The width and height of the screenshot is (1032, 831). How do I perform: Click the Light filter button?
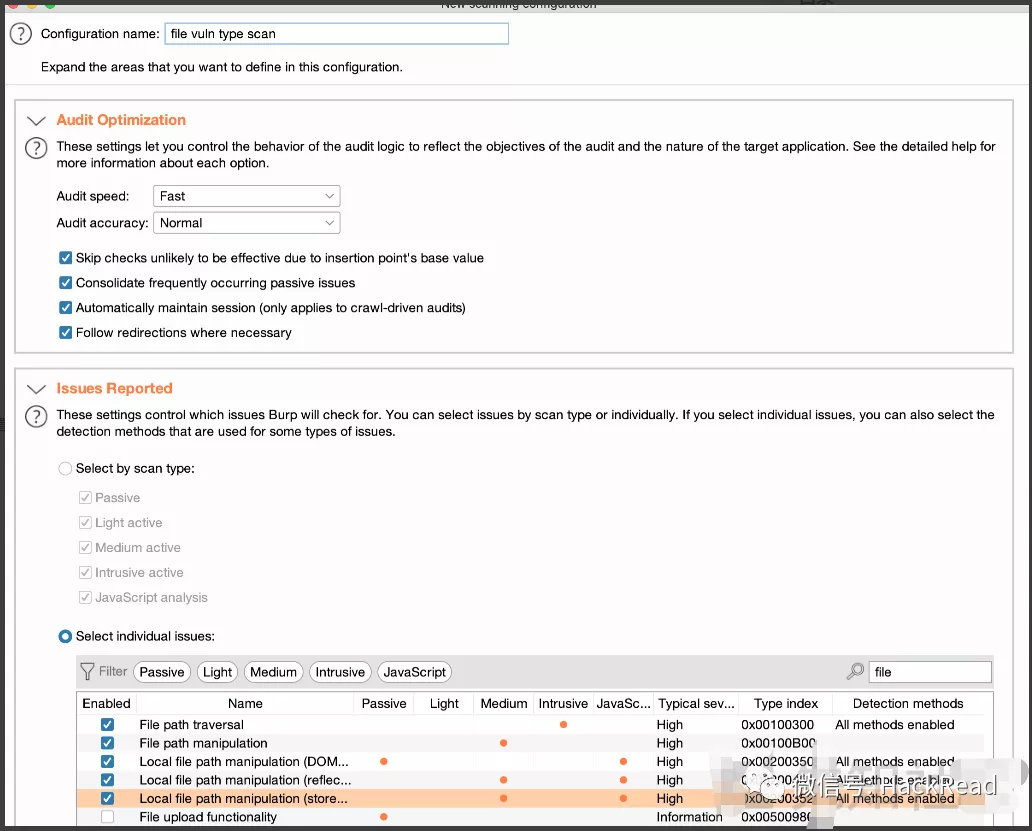(x=217, y=672)
